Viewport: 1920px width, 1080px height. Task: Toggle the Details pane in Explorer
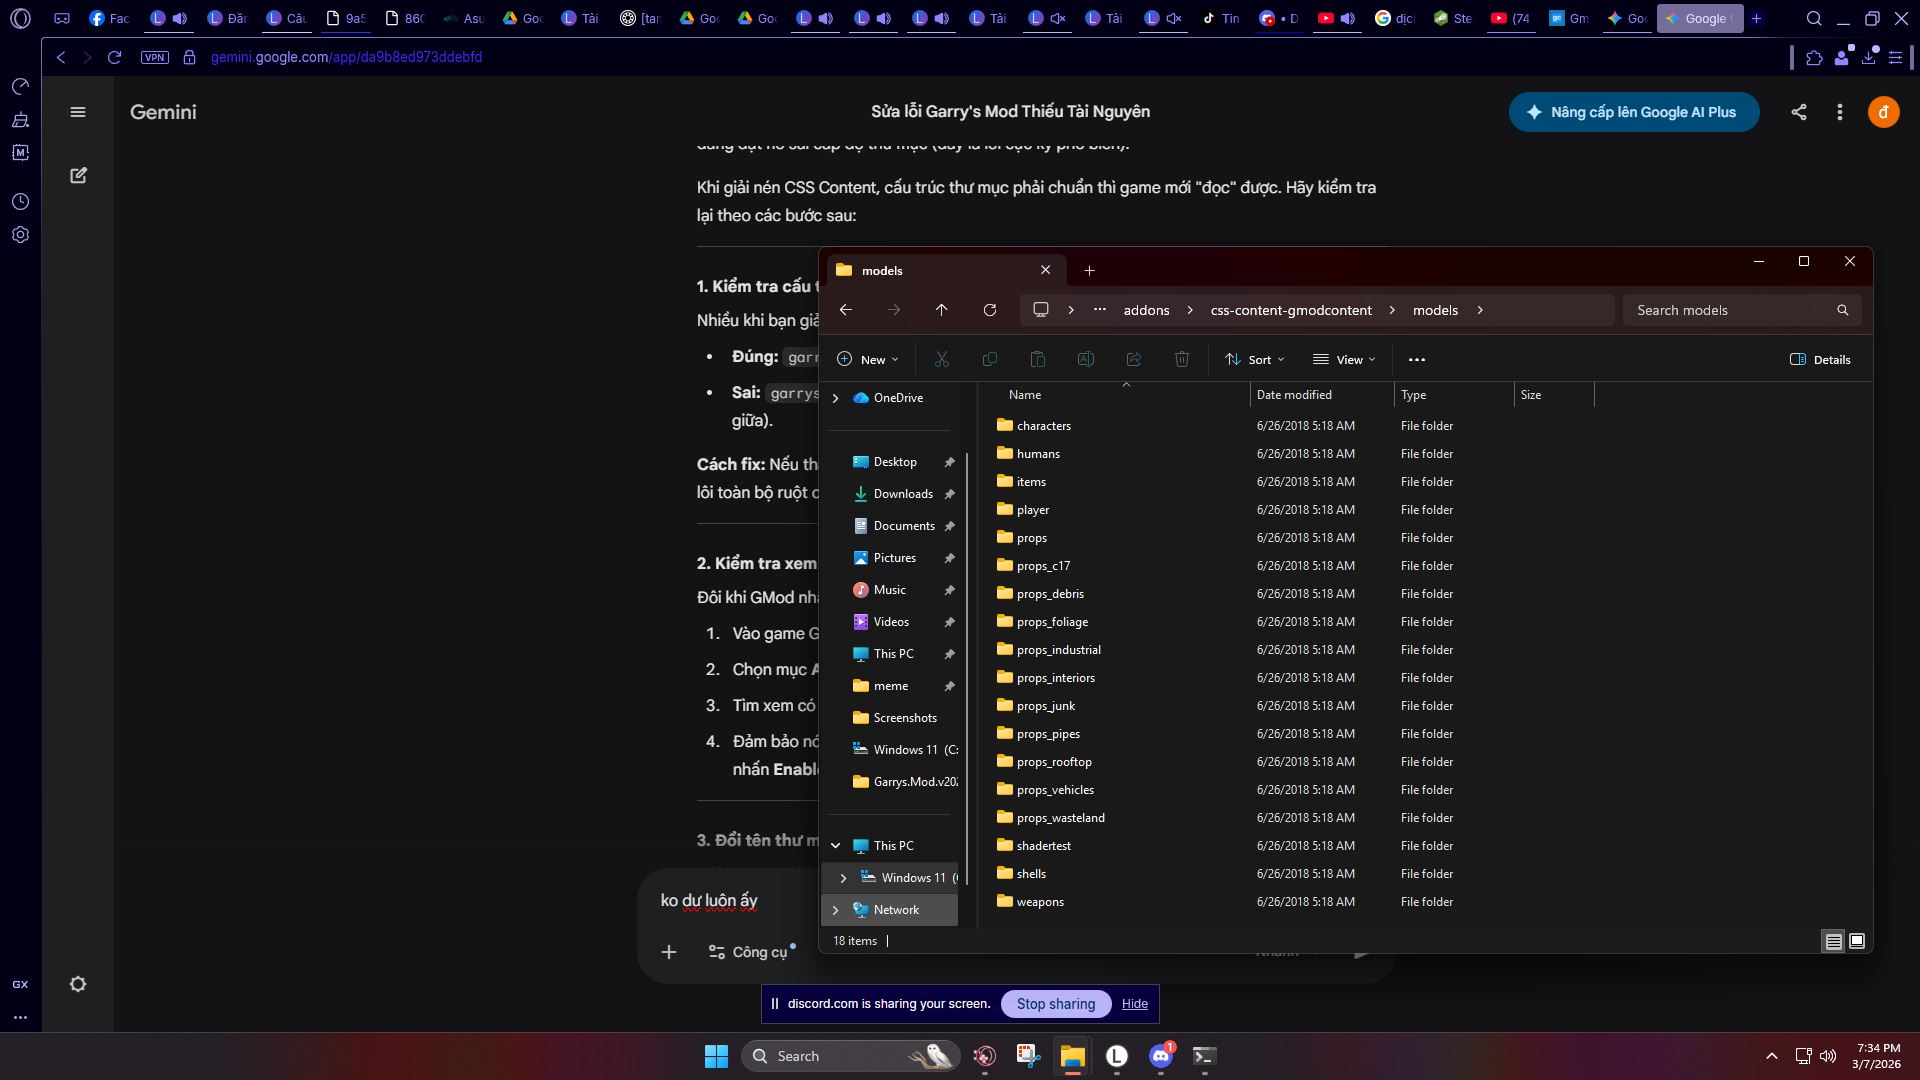[x=1820, y=359]
